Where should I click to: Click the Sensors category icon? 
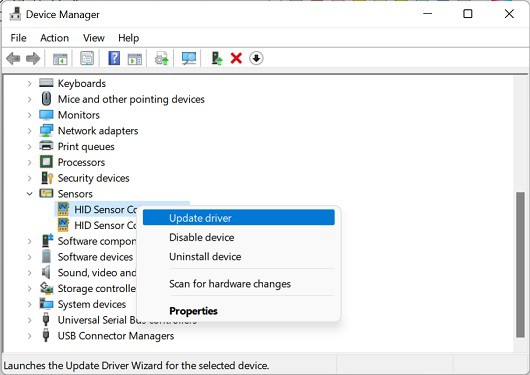46,193
